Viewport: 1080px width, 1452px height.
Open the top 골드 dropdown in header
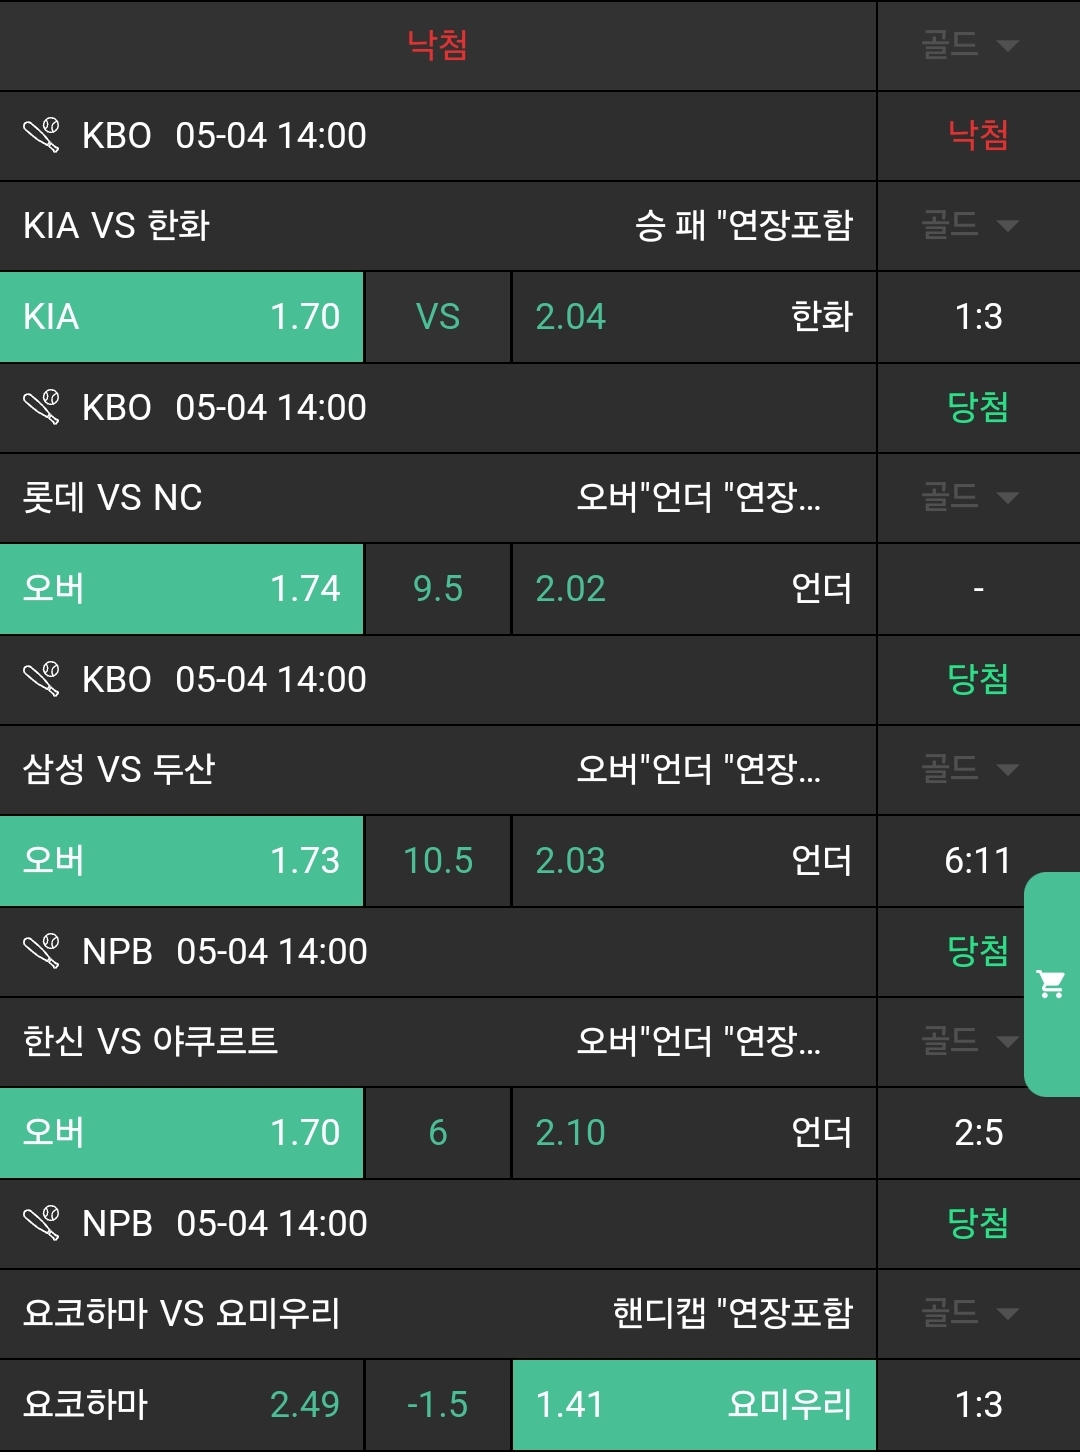969,45
